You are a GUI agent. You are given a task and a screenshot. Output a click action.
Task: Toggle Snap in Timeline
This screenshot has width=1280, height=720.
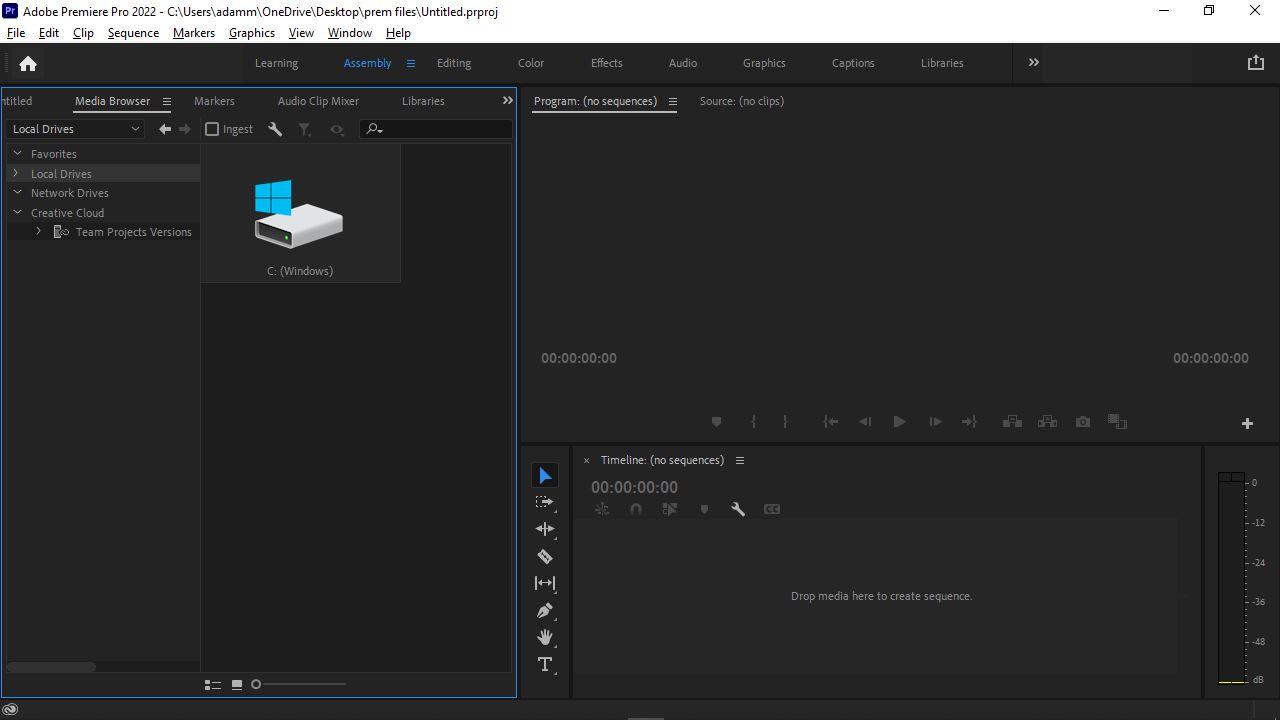636,509
